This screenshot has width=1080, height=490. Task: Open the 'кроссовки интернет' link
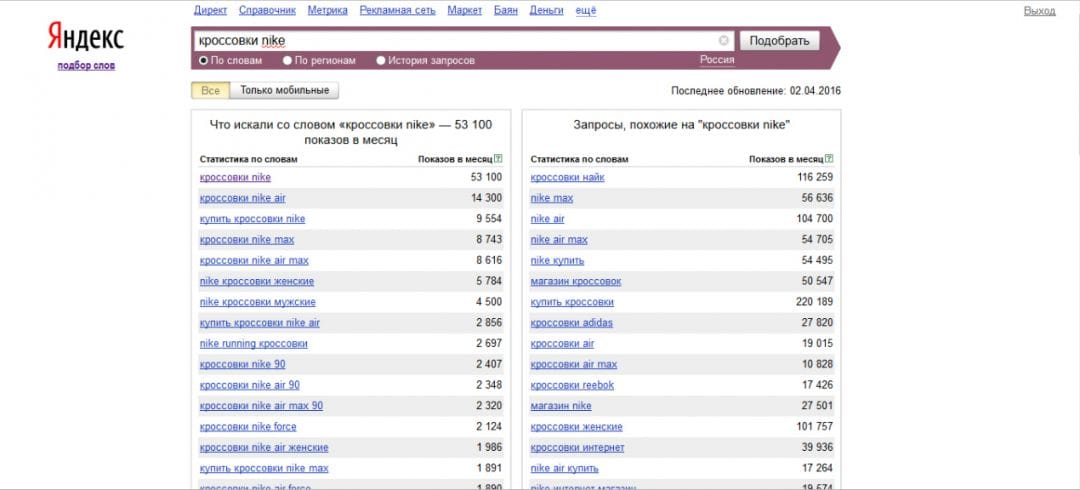click(577, 447)
